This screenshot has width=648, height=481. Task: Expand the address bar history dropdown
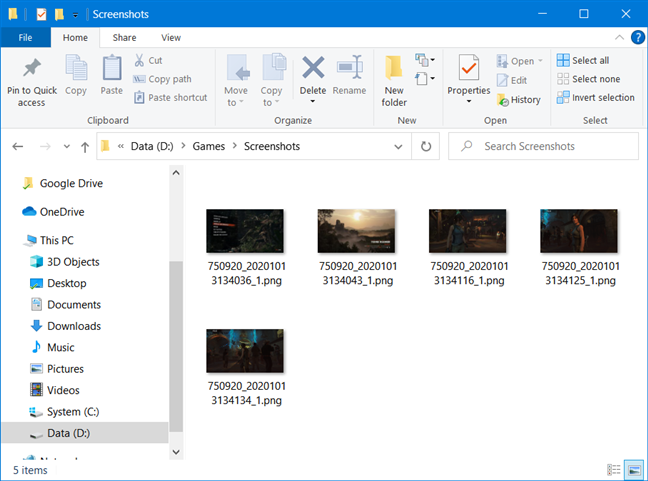click(x=398, y=146)
